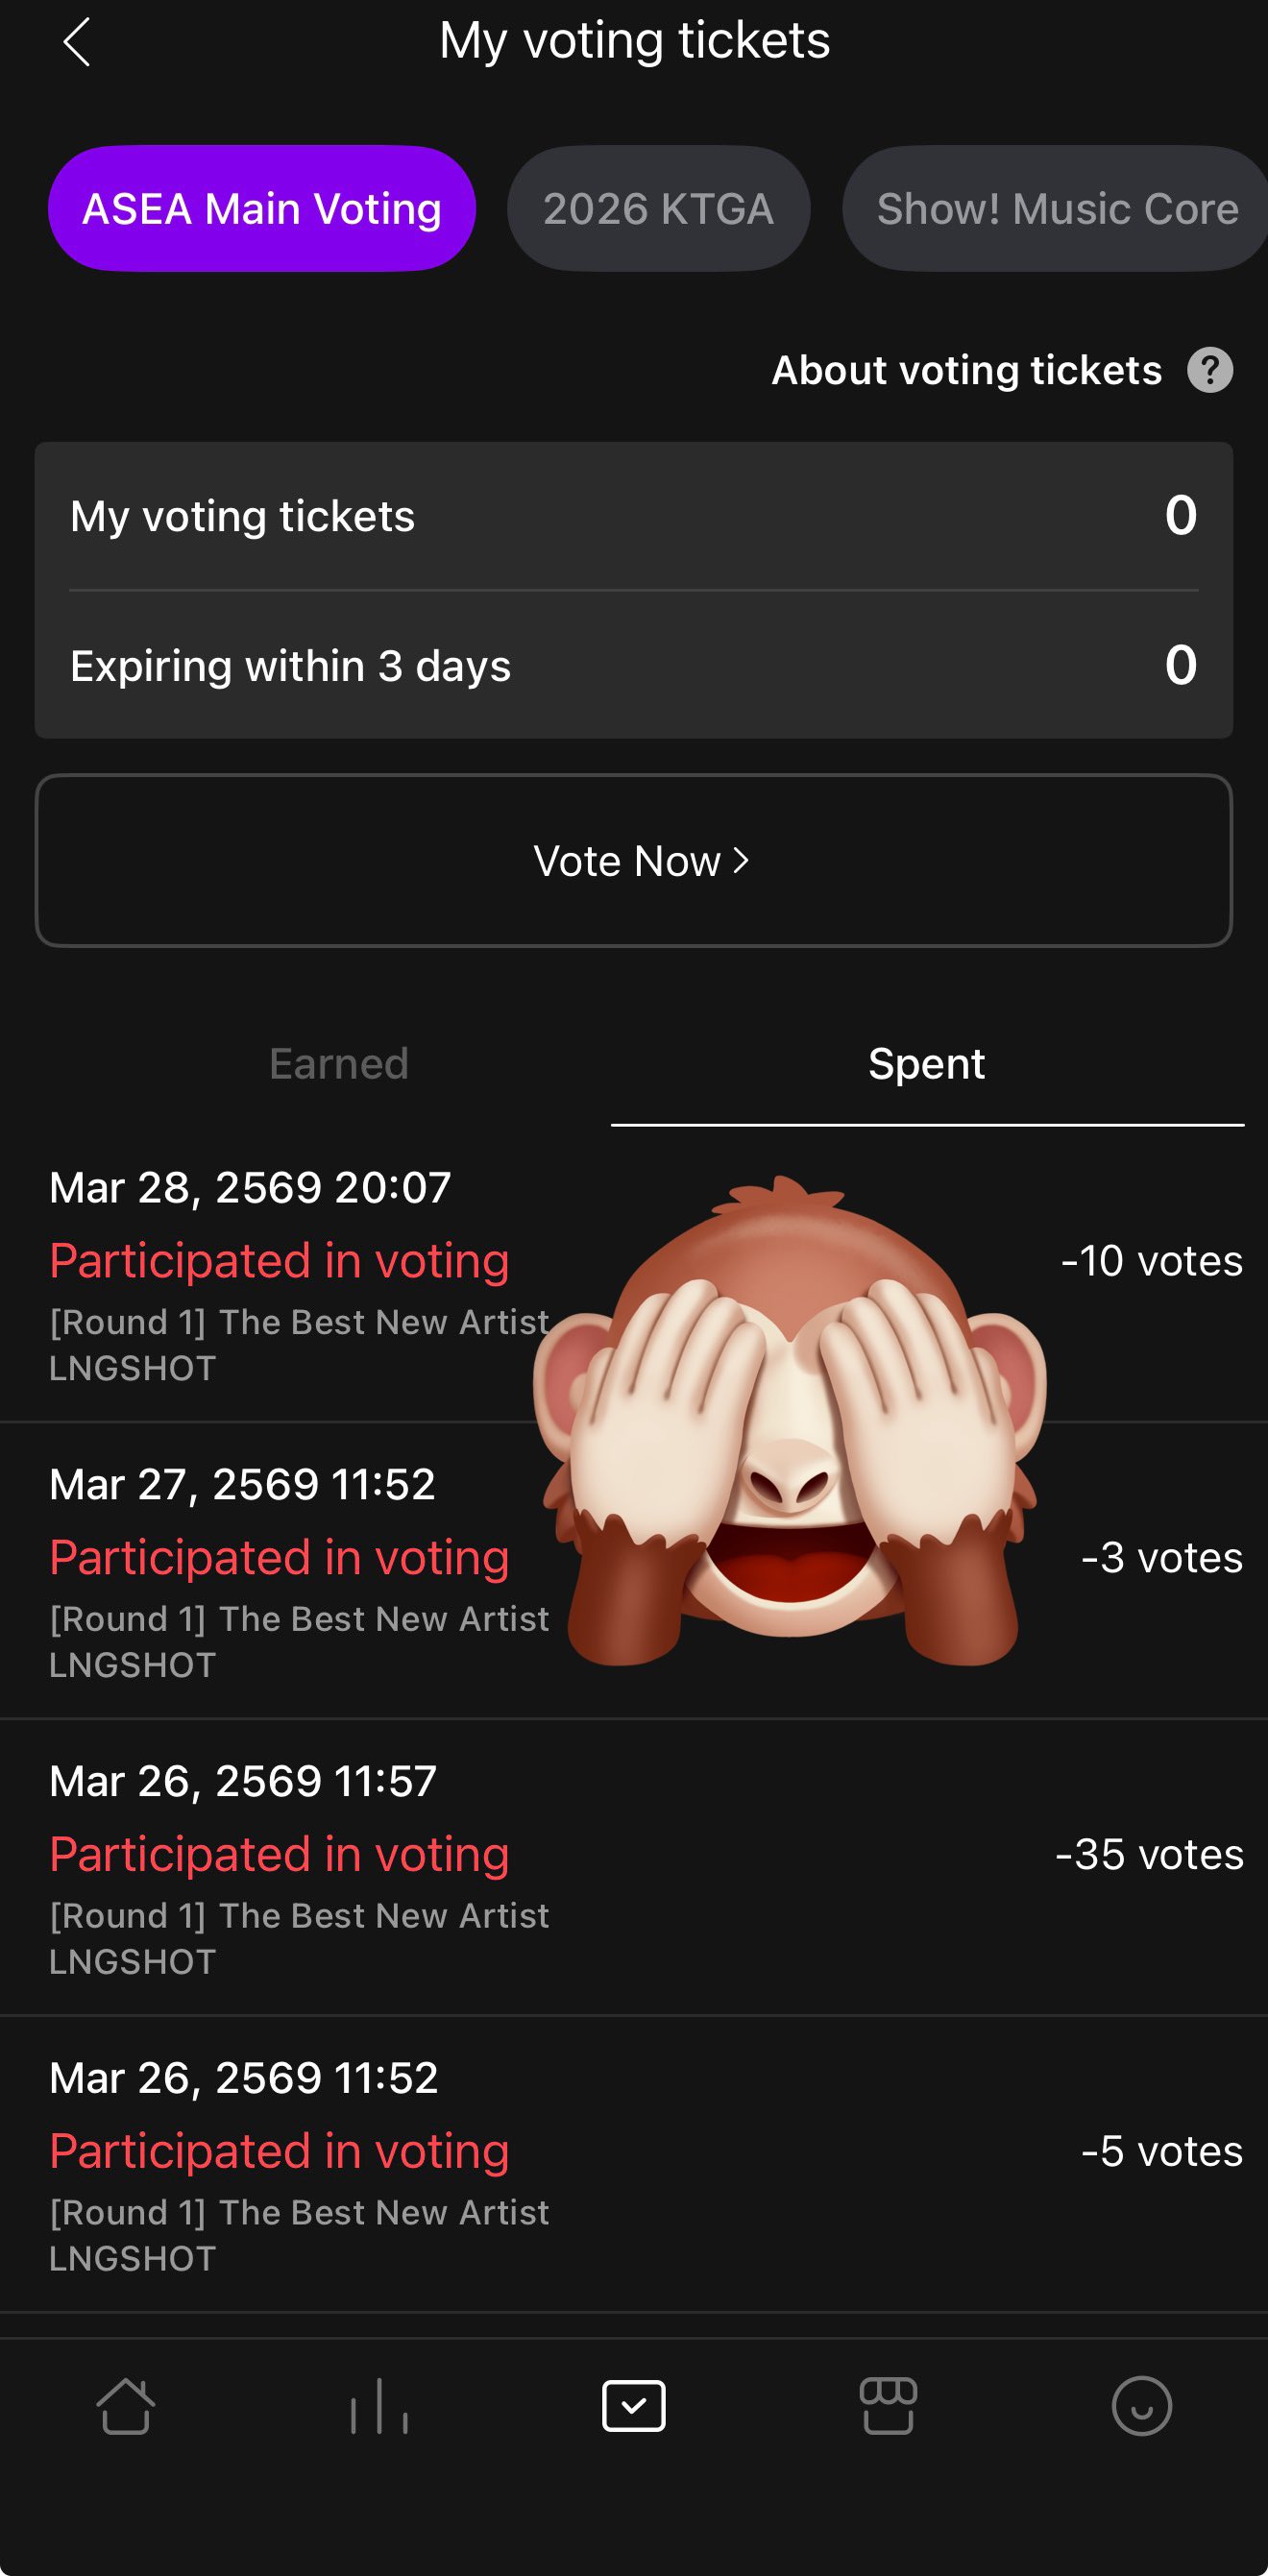Select the ASEA Main Voting chip
The image size is (1268, 2576).
point(262,209)
